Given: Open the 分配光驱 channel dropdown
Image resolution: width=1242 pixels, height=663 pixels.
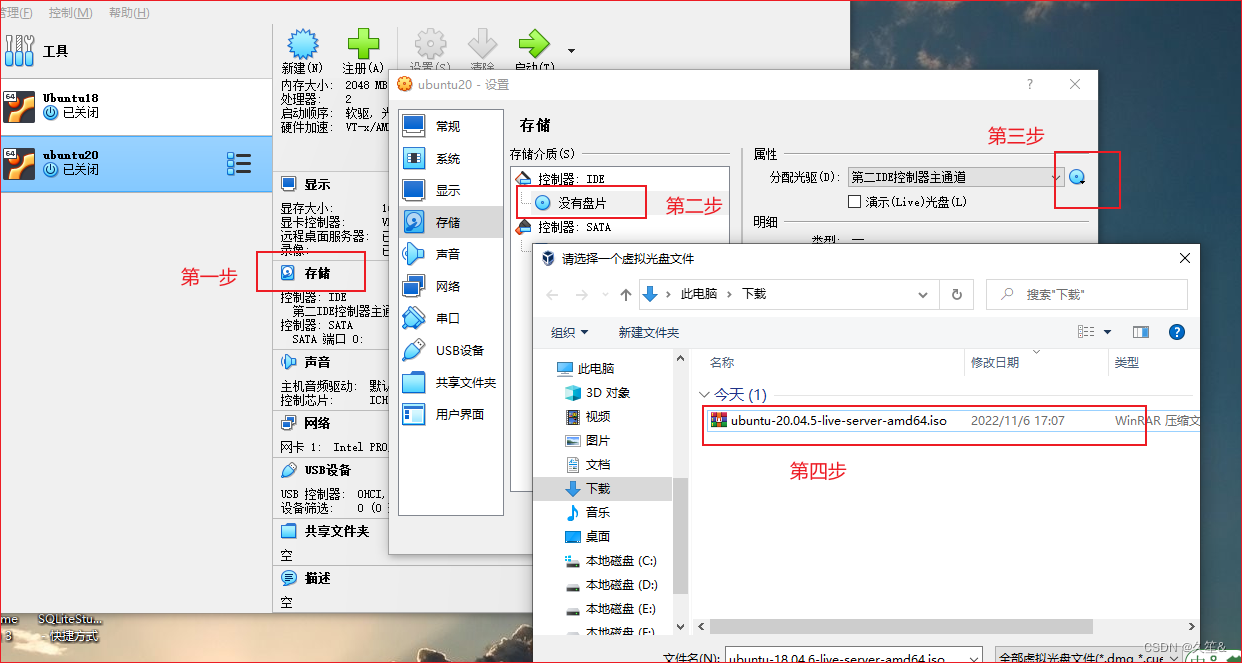Looking at the screenshot, I should 955,177.
